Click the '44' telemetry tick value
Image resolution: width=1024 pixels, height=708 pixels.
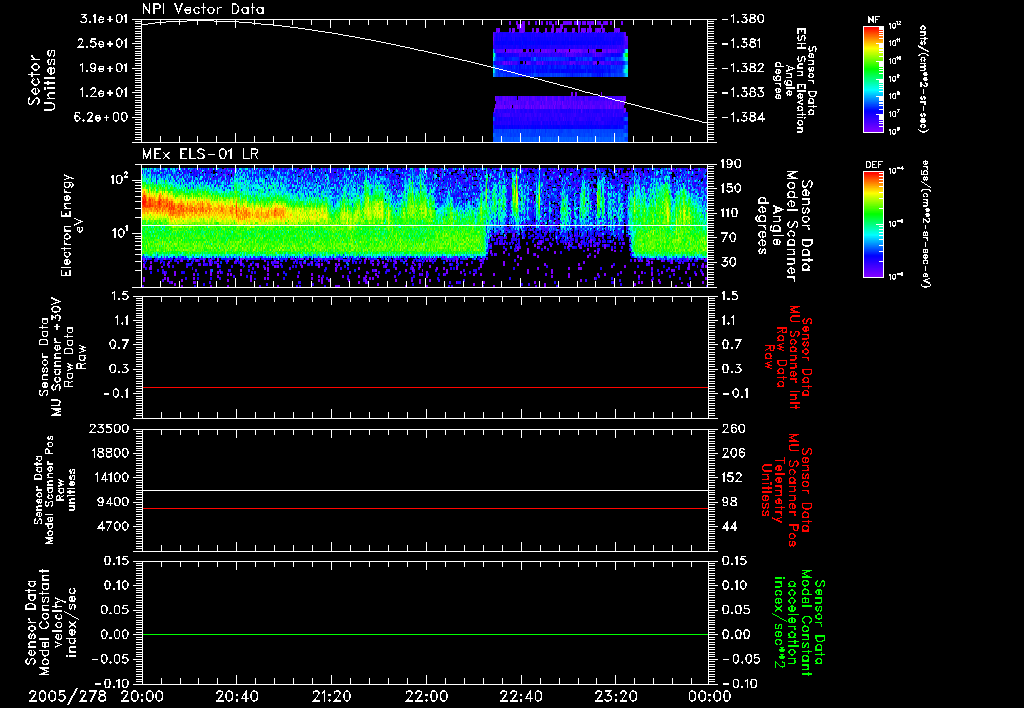[729, 526]
